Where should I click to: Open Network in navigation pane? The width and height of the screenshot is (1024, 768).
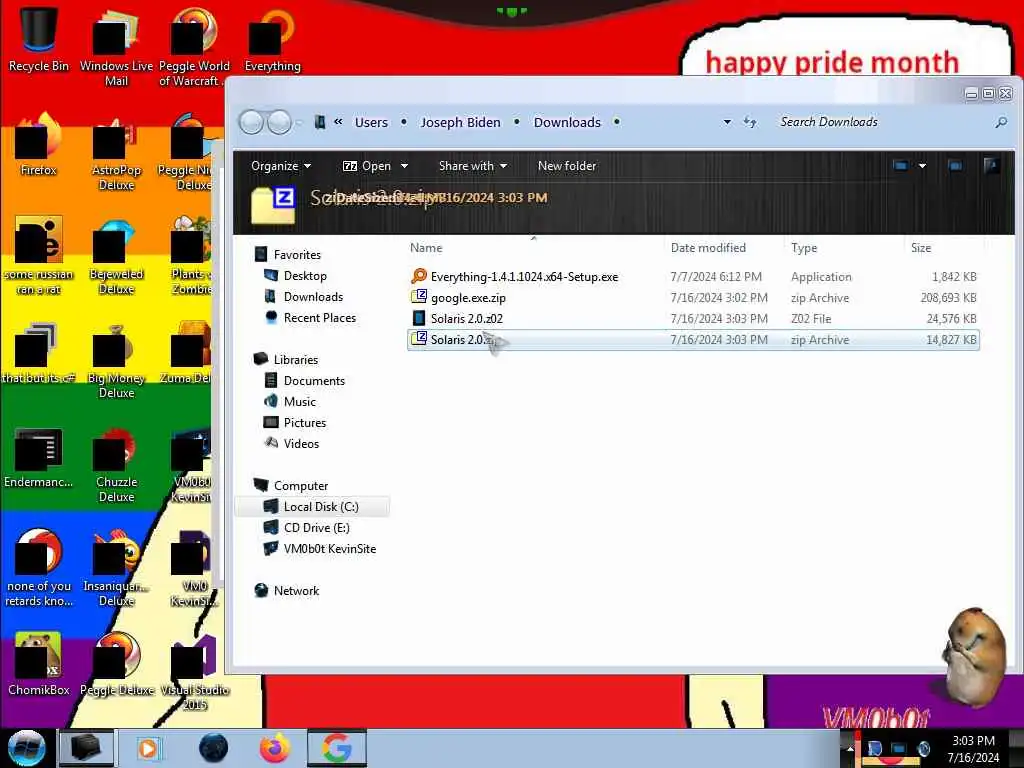pyautogui.click(x=296, y=590)
